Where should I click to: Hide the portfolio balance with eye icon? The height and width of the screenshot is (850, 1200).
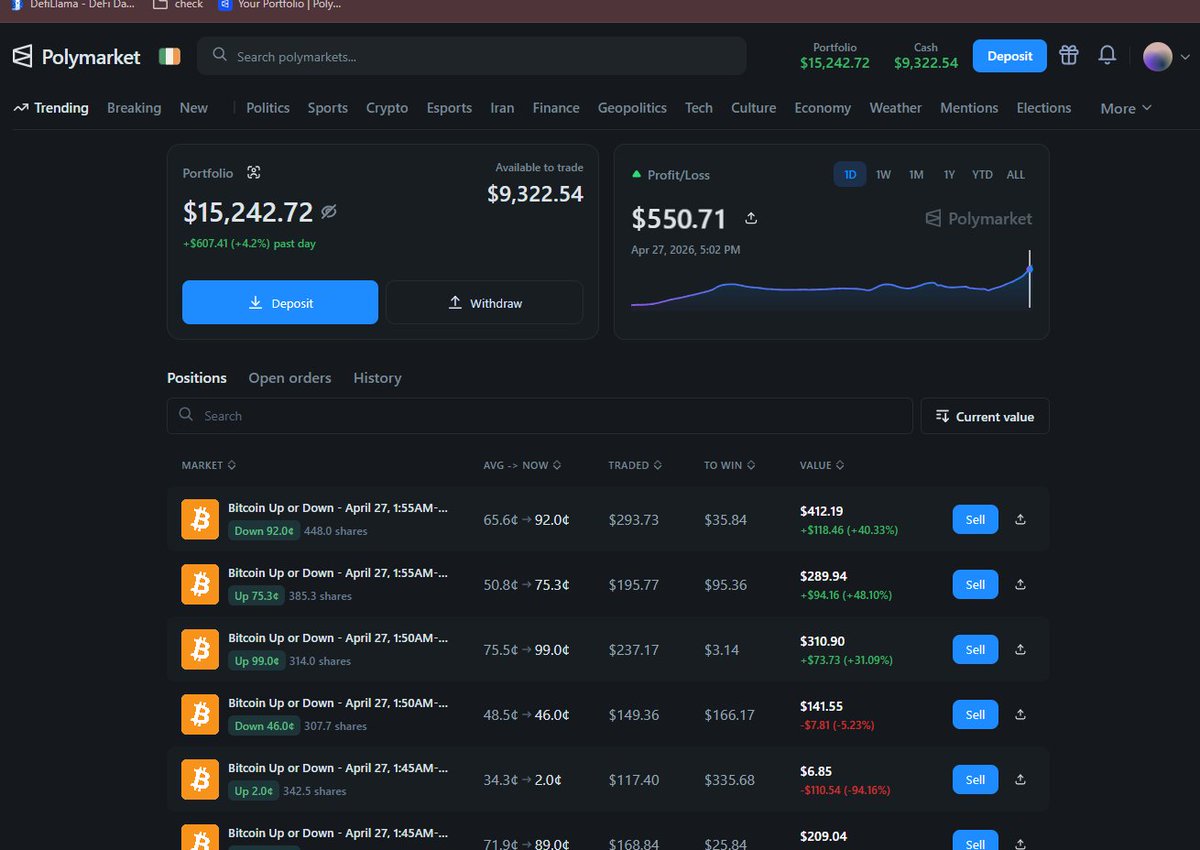[329, 212]
